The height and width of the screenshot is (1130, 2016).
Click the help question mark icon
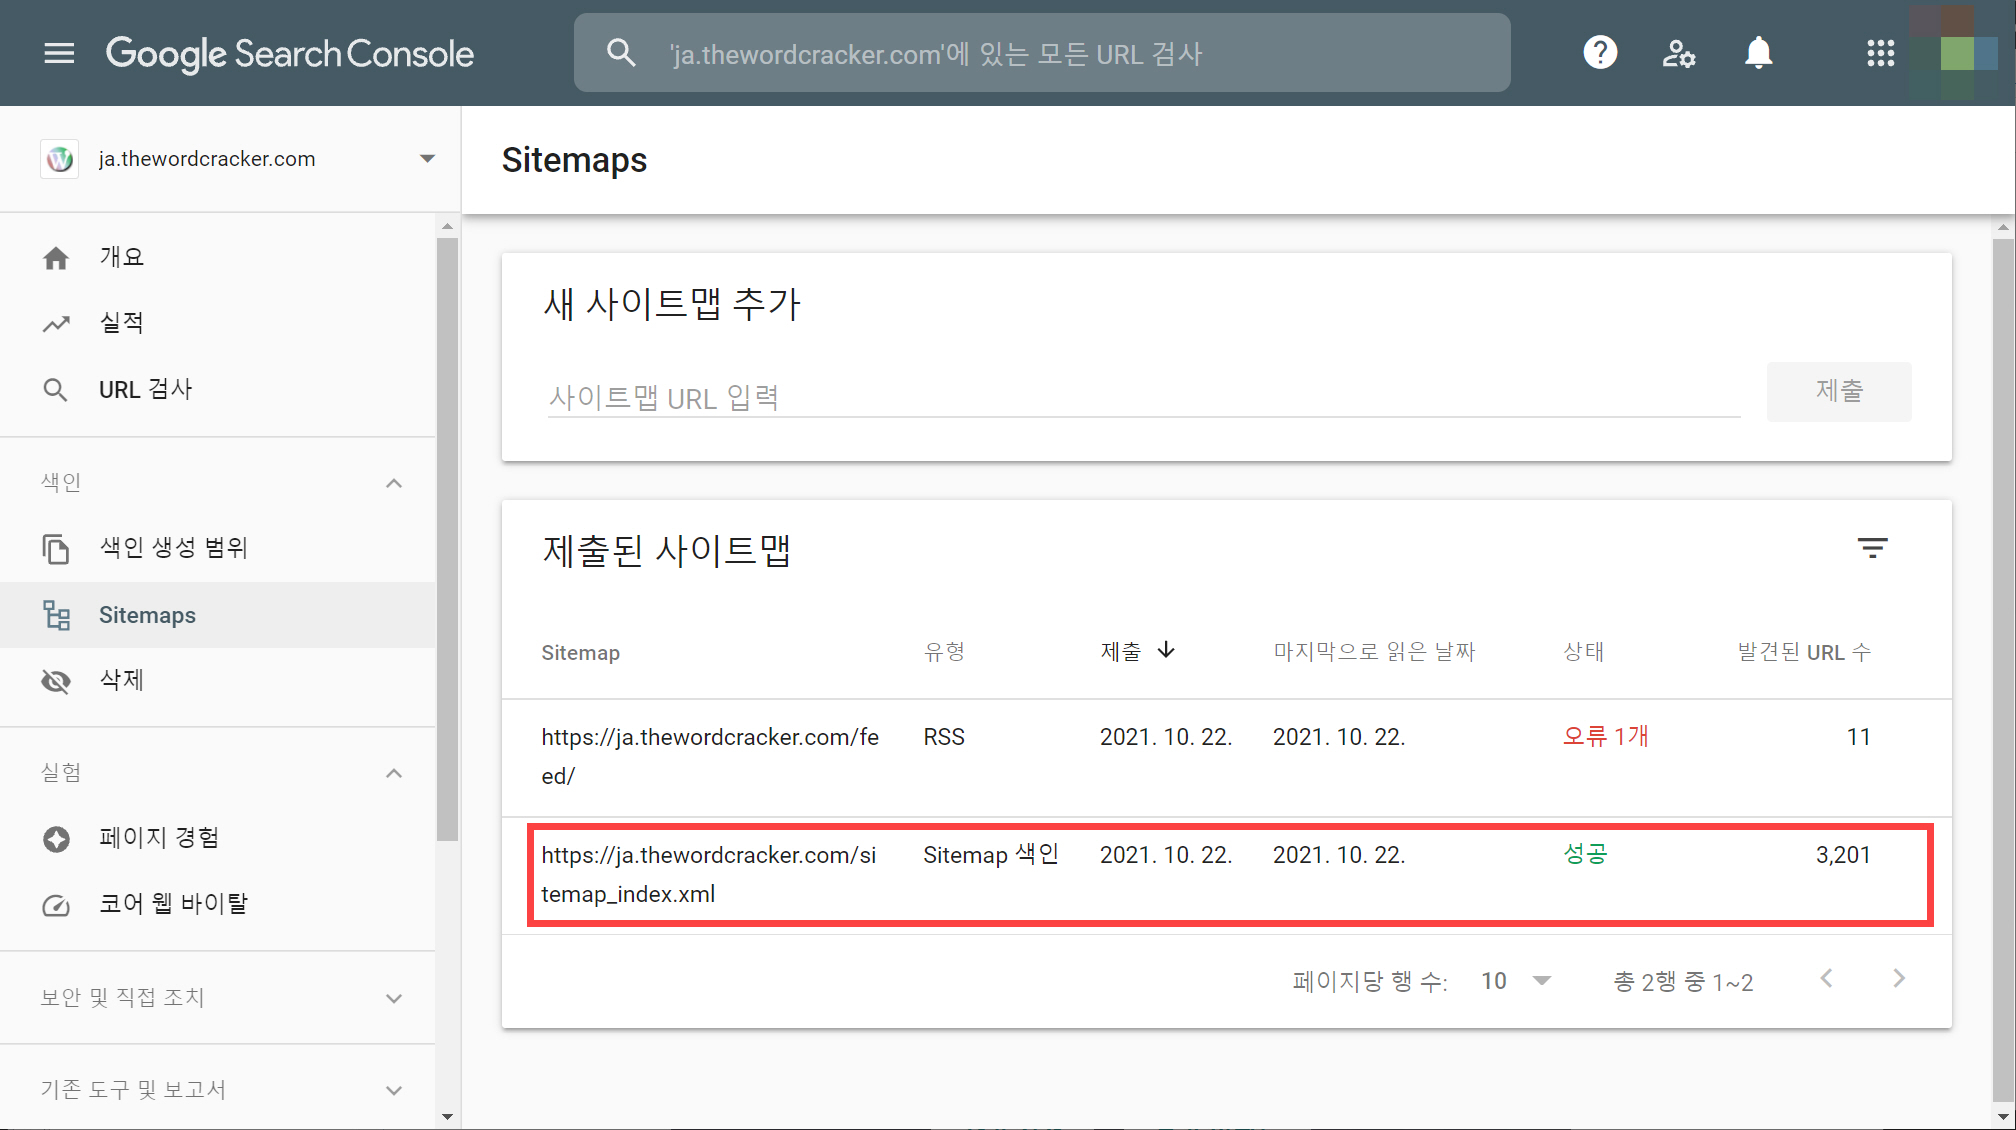pos(1600,53)
